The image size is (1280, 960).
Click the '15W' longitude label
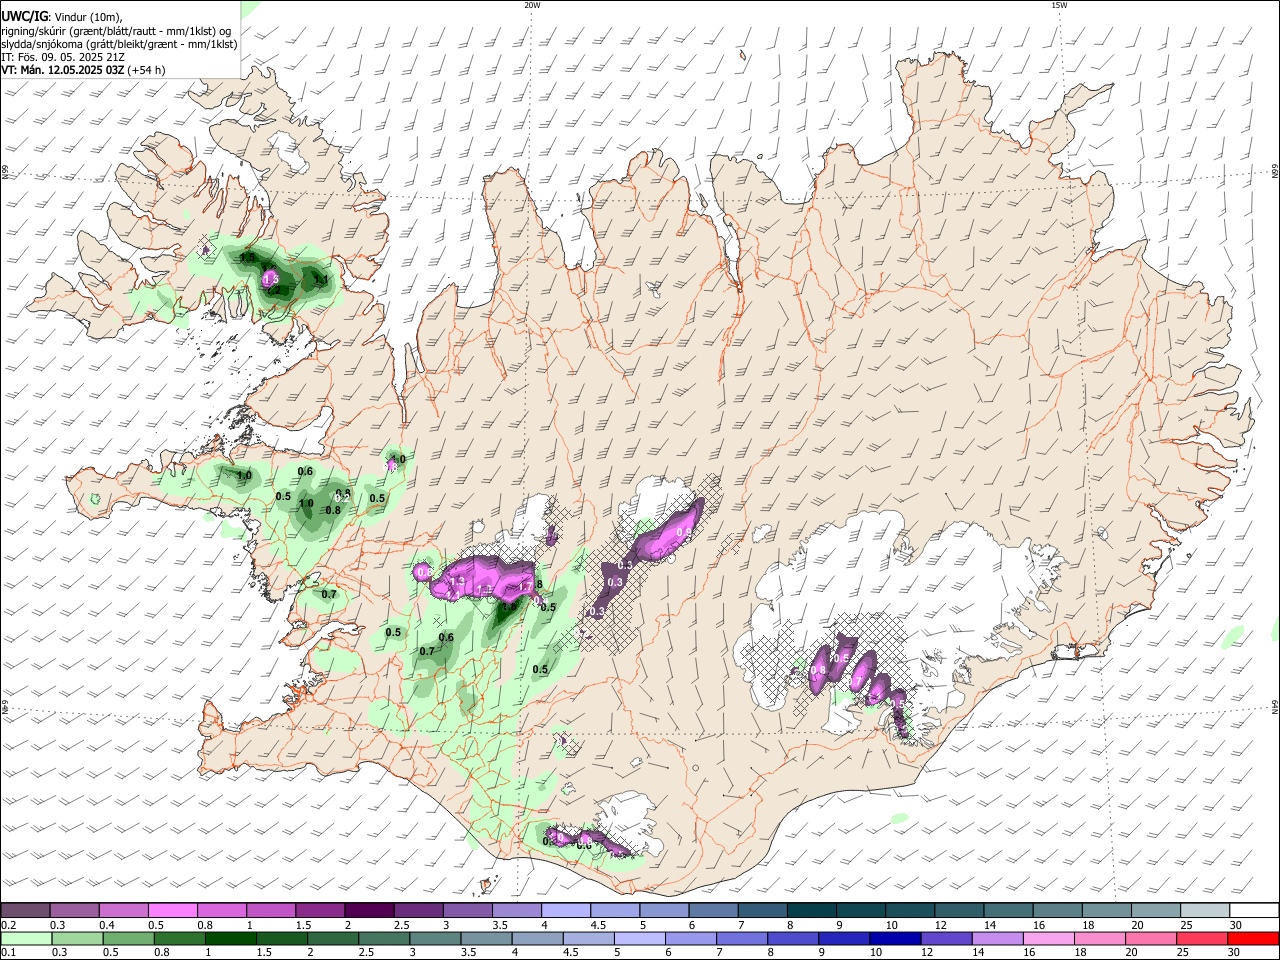pyautogui.click(x=1059, y=5)
